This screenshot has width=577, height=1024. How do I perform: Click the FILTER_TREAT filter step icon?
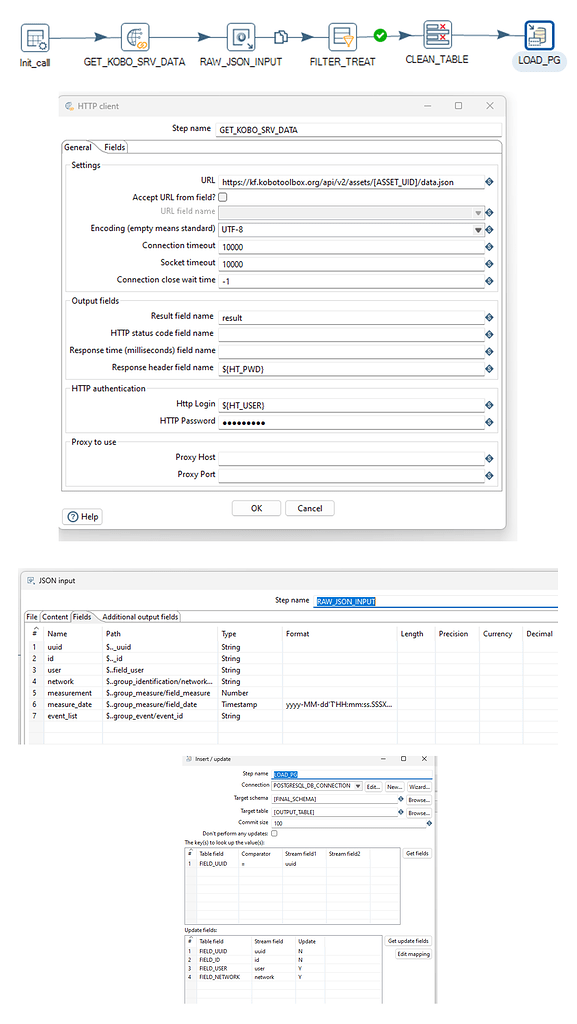[x=342, y=38]
